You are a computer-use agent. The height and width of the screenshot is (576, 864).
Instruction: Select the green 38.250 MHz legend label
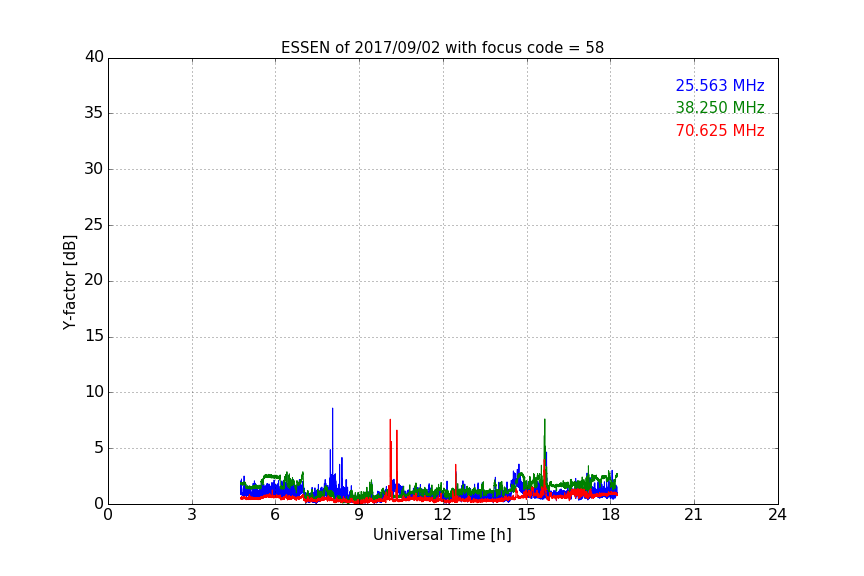click(720, 107)
